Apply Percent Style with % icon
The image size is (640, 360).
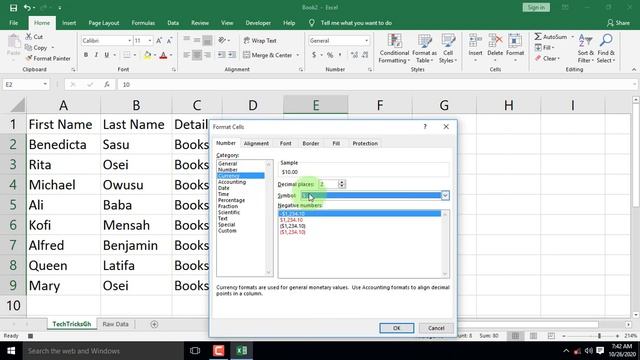330,55
